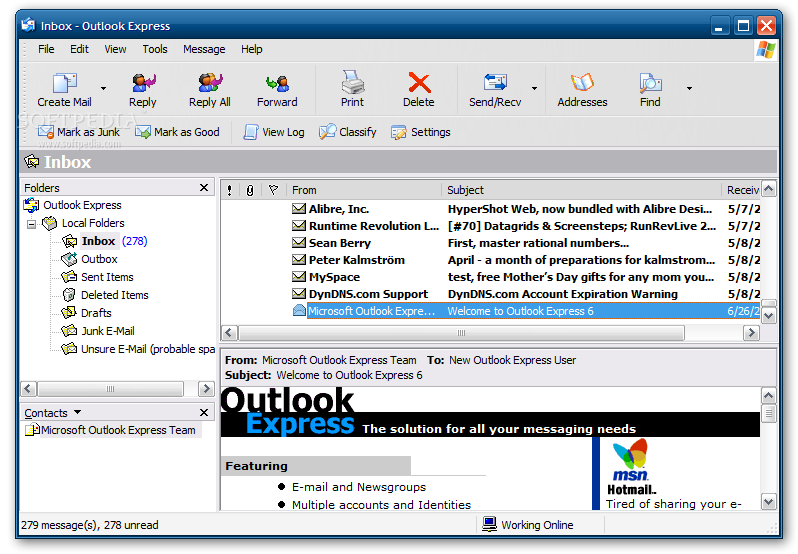Open the File menu
Viewport: 798px width, 554px height.
46,49
